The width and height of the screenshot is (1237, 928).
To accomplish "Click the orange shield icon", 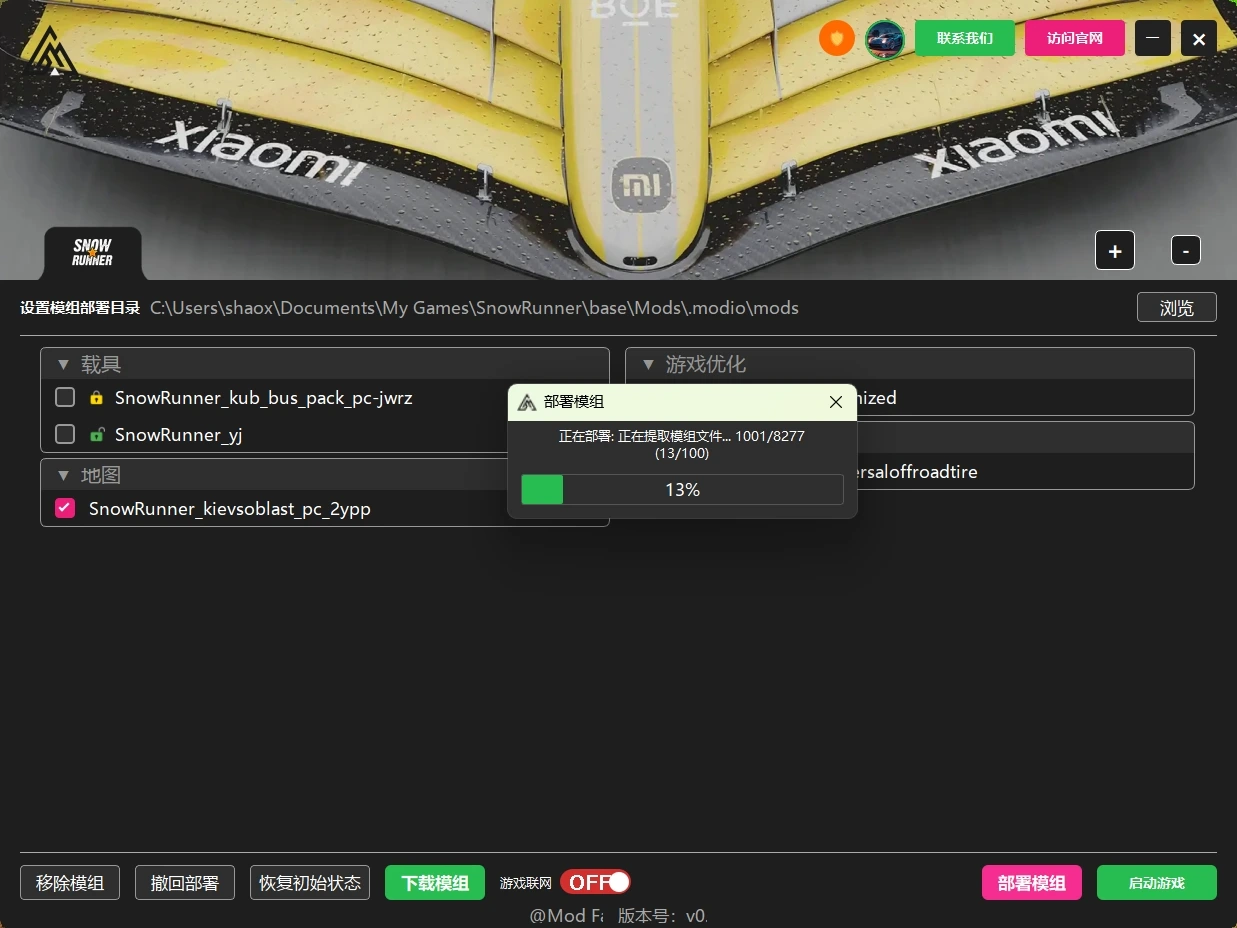I will click(837, 39).
